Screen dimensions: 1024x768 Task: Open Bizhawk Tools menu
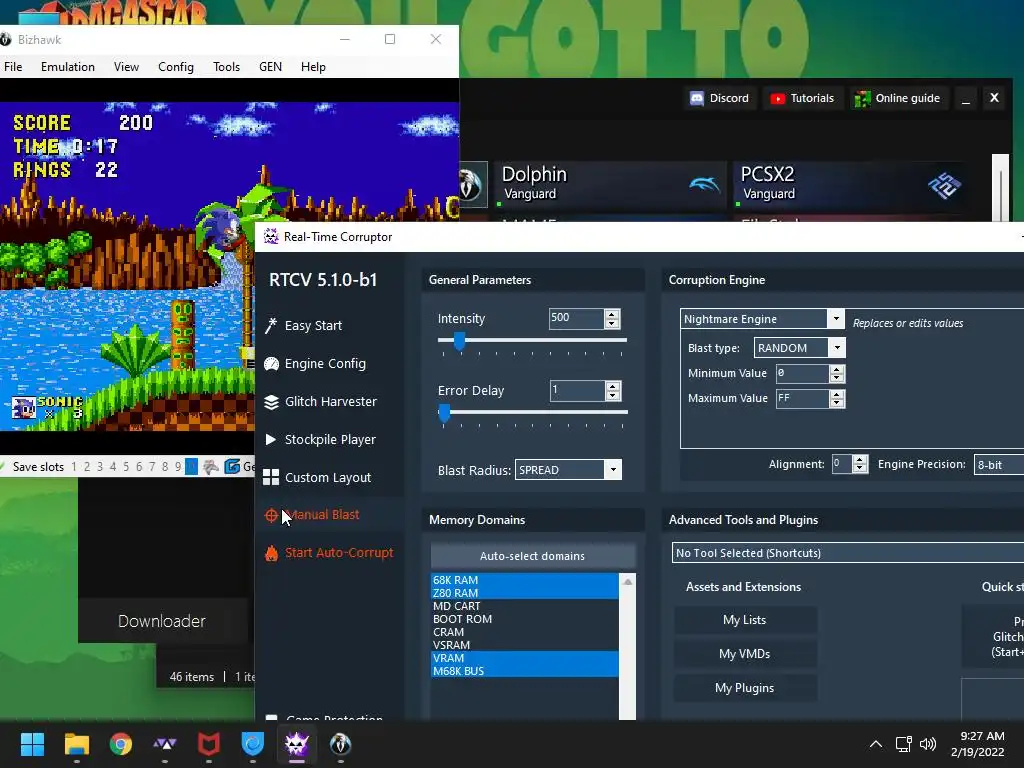[226, 67]
